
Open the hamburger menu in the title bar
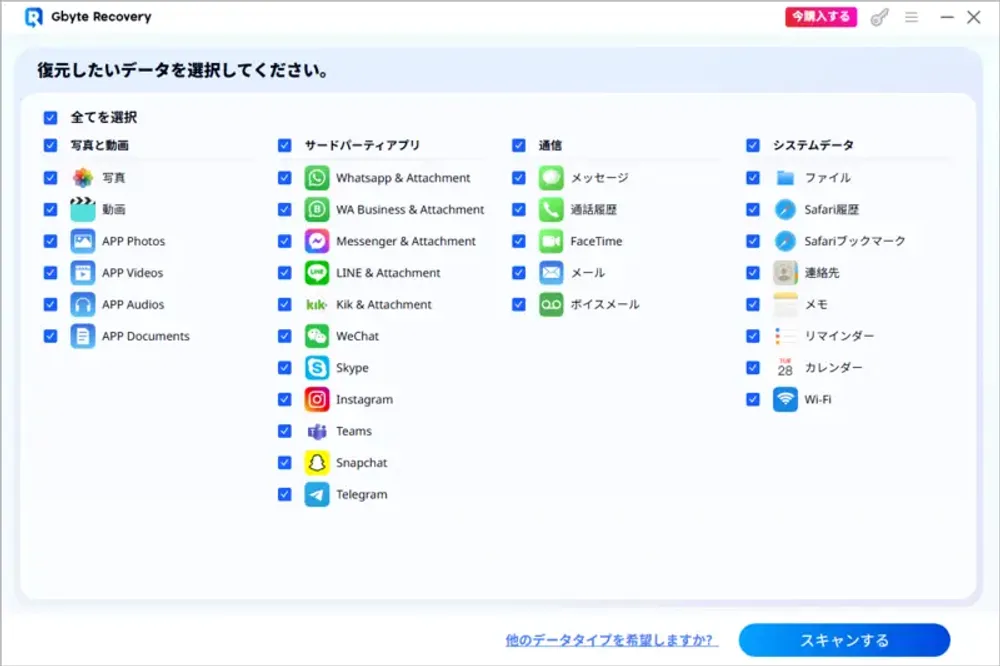coord(912,17)
